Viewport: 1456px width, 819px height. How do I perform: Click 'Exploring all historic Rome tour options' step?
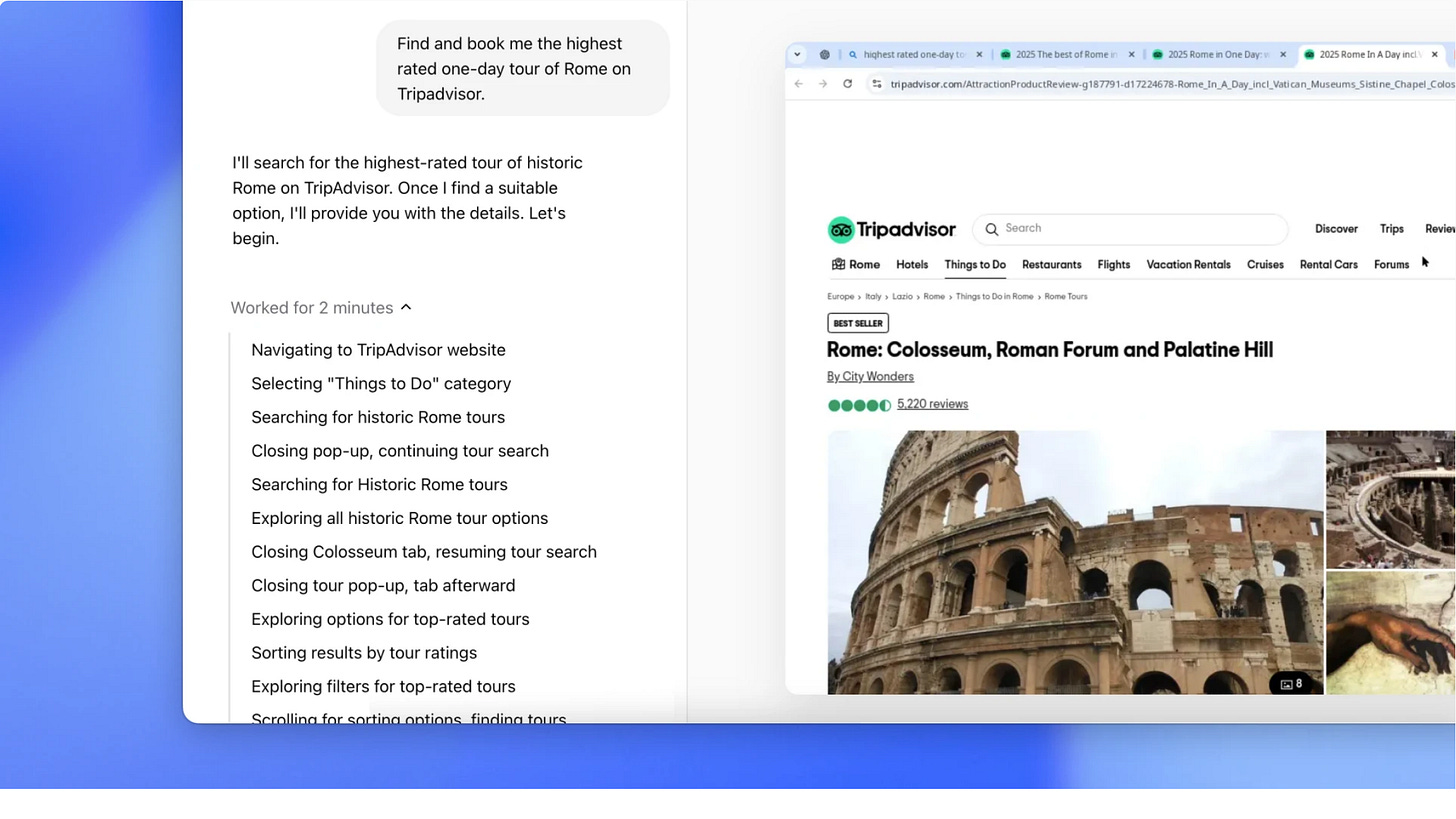click(x=399, y=518)
